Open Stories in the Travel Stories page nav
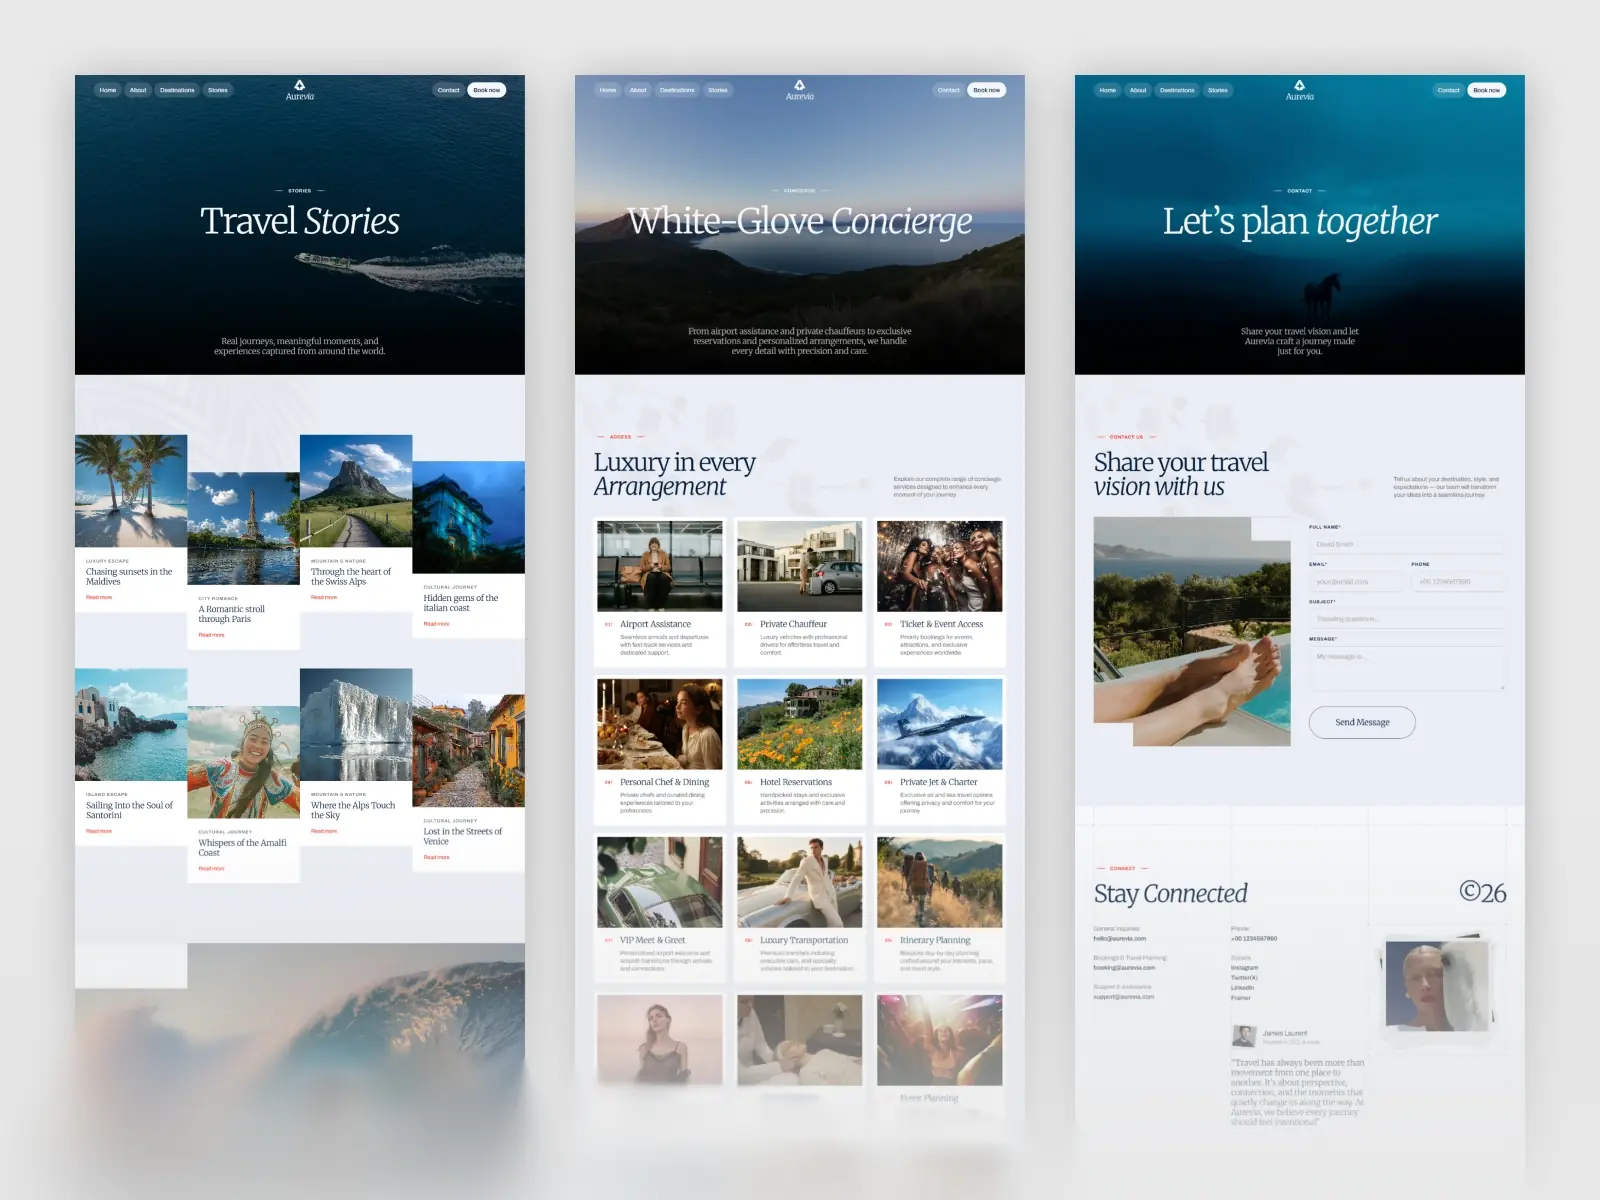This screenshot has width=1600, height=1200. pos(218,90)
